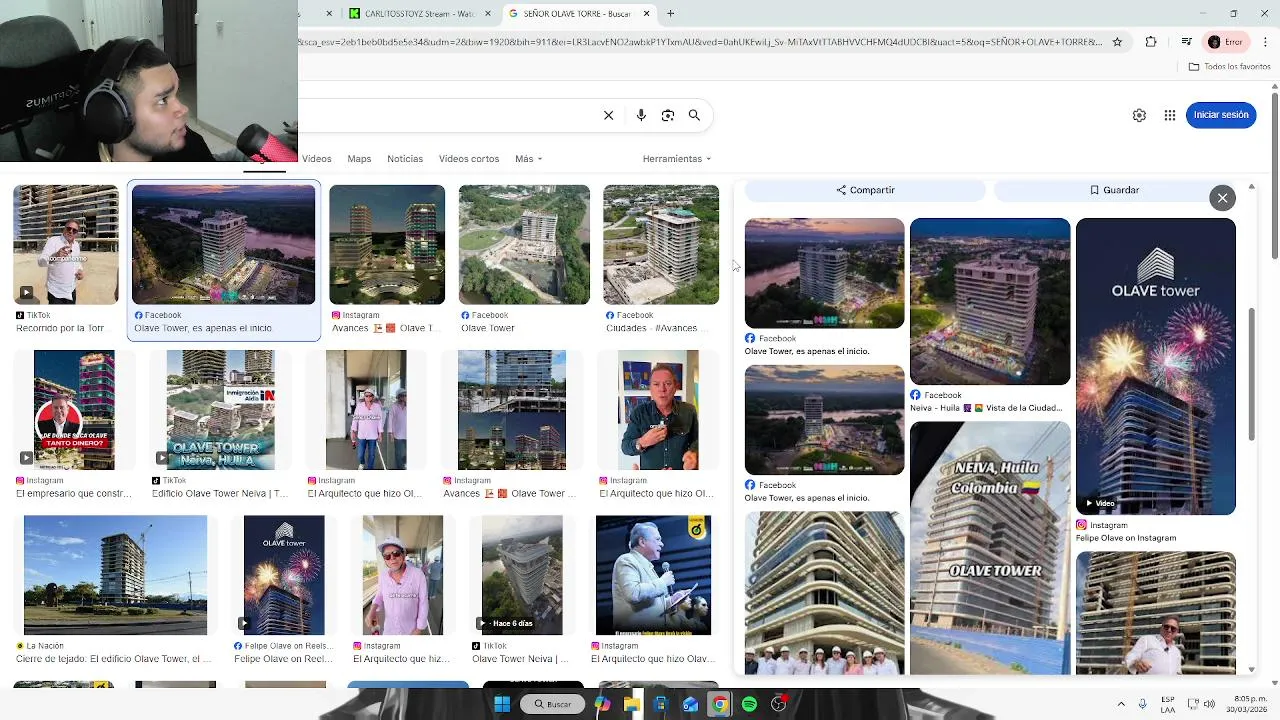Image resolution: width=1280 pixels, height=720 pixels.
Task: Open Microsoft Store from the taskbar
Action: tap(660, 704)
